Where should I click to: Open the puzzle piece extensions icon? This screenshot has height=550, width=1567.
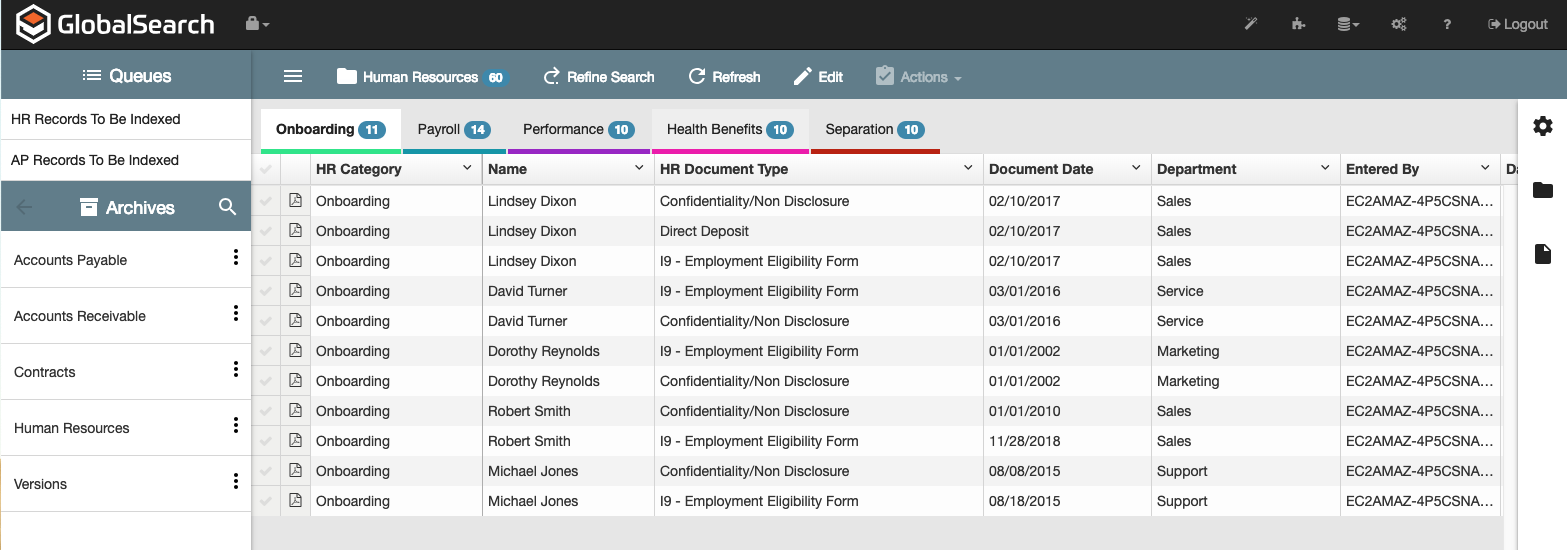coord(1298,24)
